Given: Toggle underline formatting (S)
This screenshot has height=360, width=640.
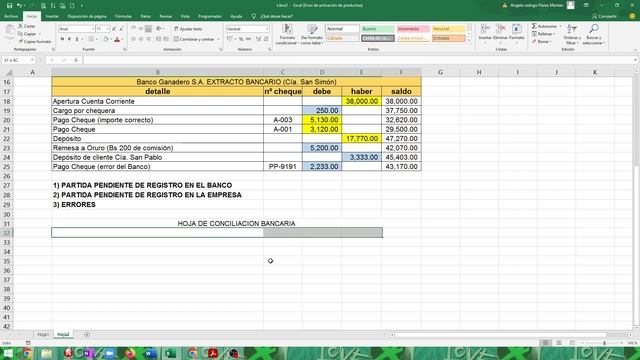Looking at the screenshot, I should coord(76,39).
